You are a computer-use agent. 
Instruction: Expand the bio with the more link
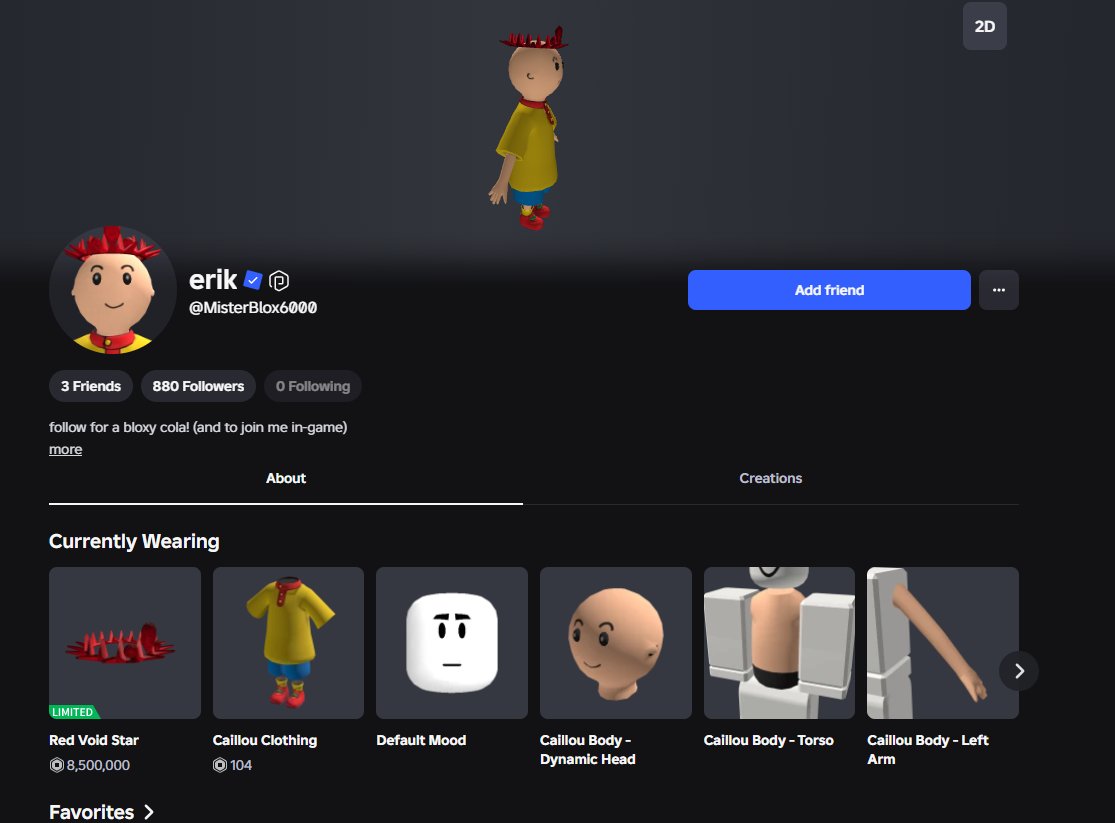tap(65, 450)
